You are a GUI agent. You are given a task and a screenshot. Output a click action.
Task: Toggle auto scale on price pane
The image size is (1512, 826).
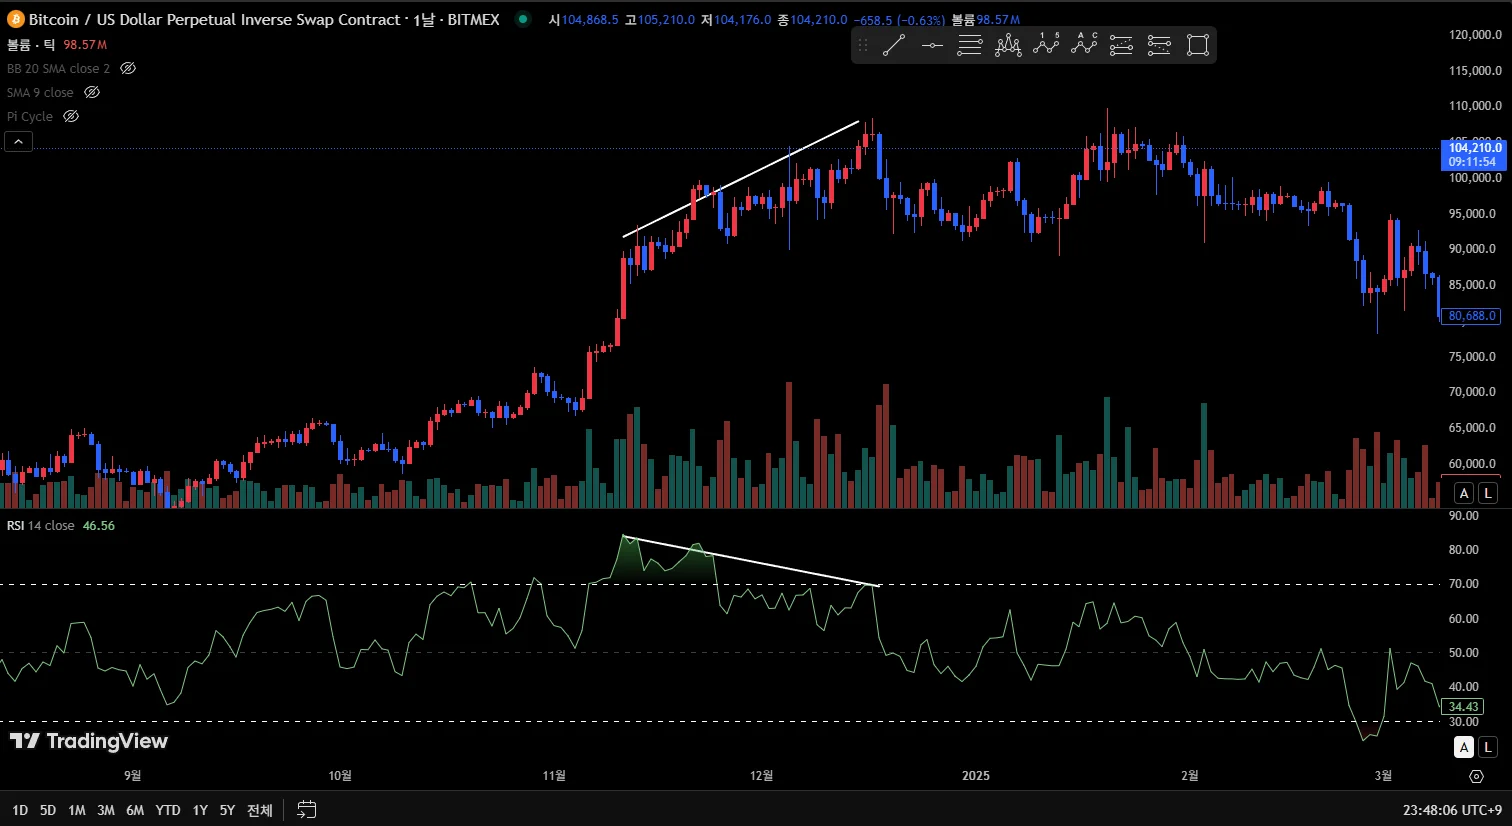(x=1464, y=493)
